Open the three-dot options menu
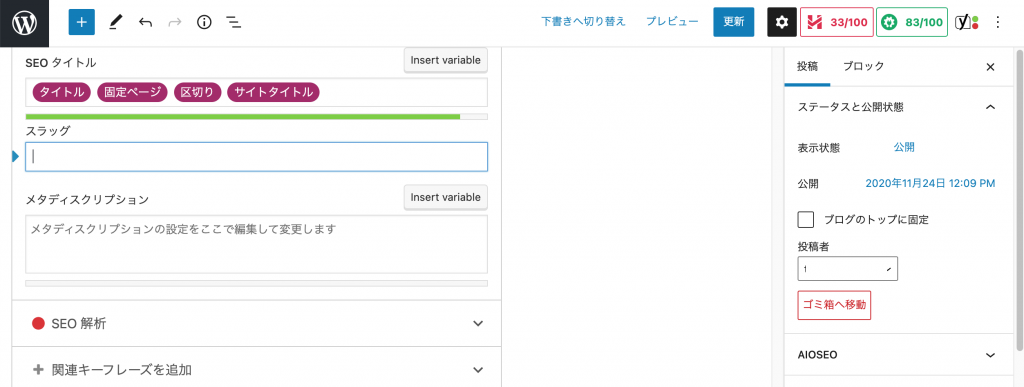This screenshot has height=387, width=1024. pyautogui.click(x=997, y=22)
